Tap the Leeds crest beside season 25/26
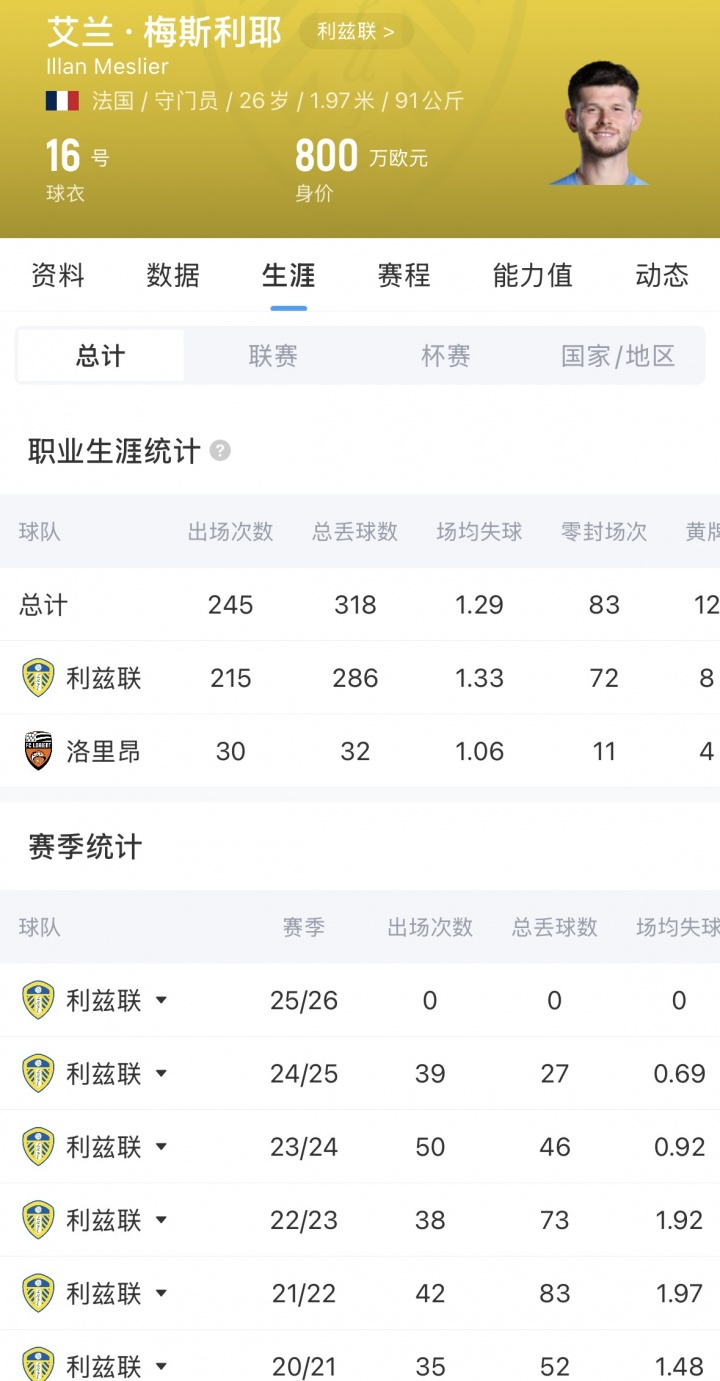 click(x=38, y=1000)
